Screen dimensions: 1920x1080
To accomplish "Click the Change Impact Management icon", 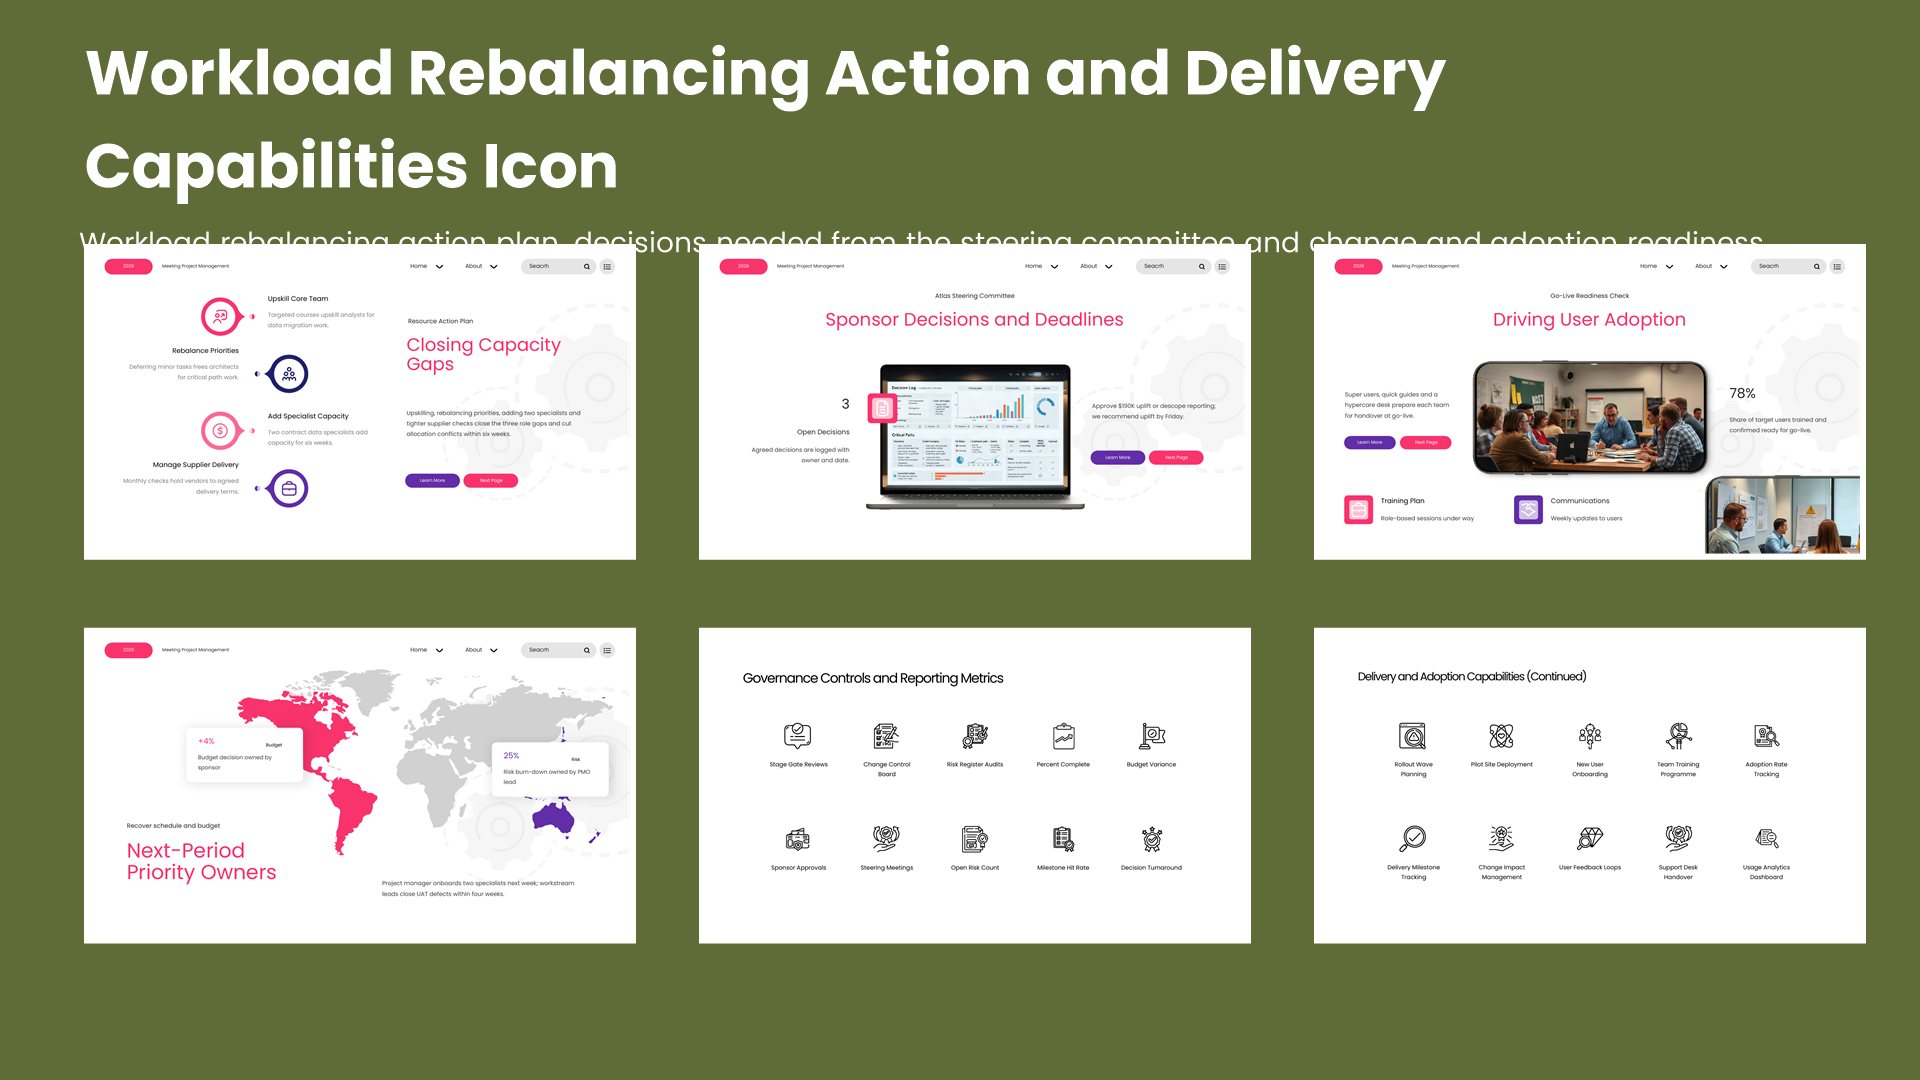I will [x=1501, y=839].
